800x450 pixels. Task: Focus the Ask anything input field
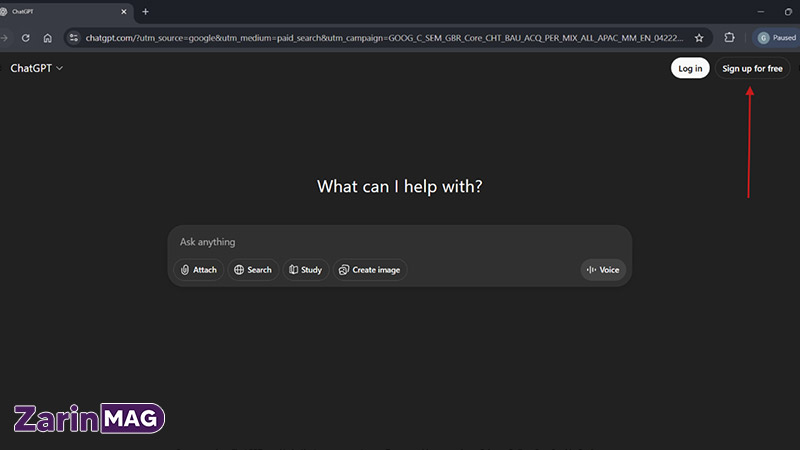click(x=399, y=242)
